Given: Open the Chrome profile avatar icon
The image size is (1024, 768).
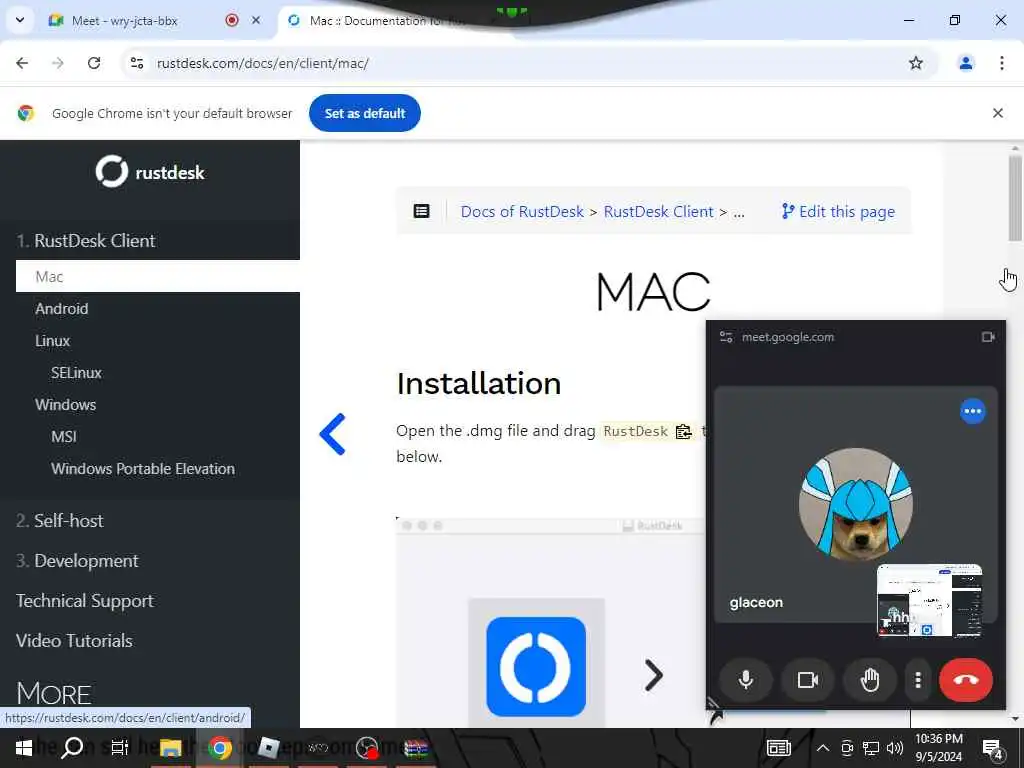Looking at the screenshot, I should coord(966,63).
